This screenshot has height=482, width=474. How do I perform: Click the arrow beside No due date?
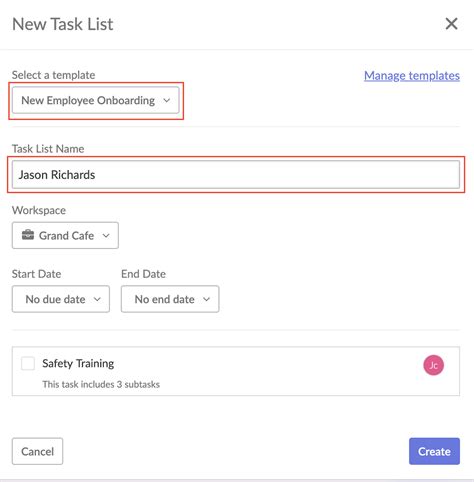[97, 299]
